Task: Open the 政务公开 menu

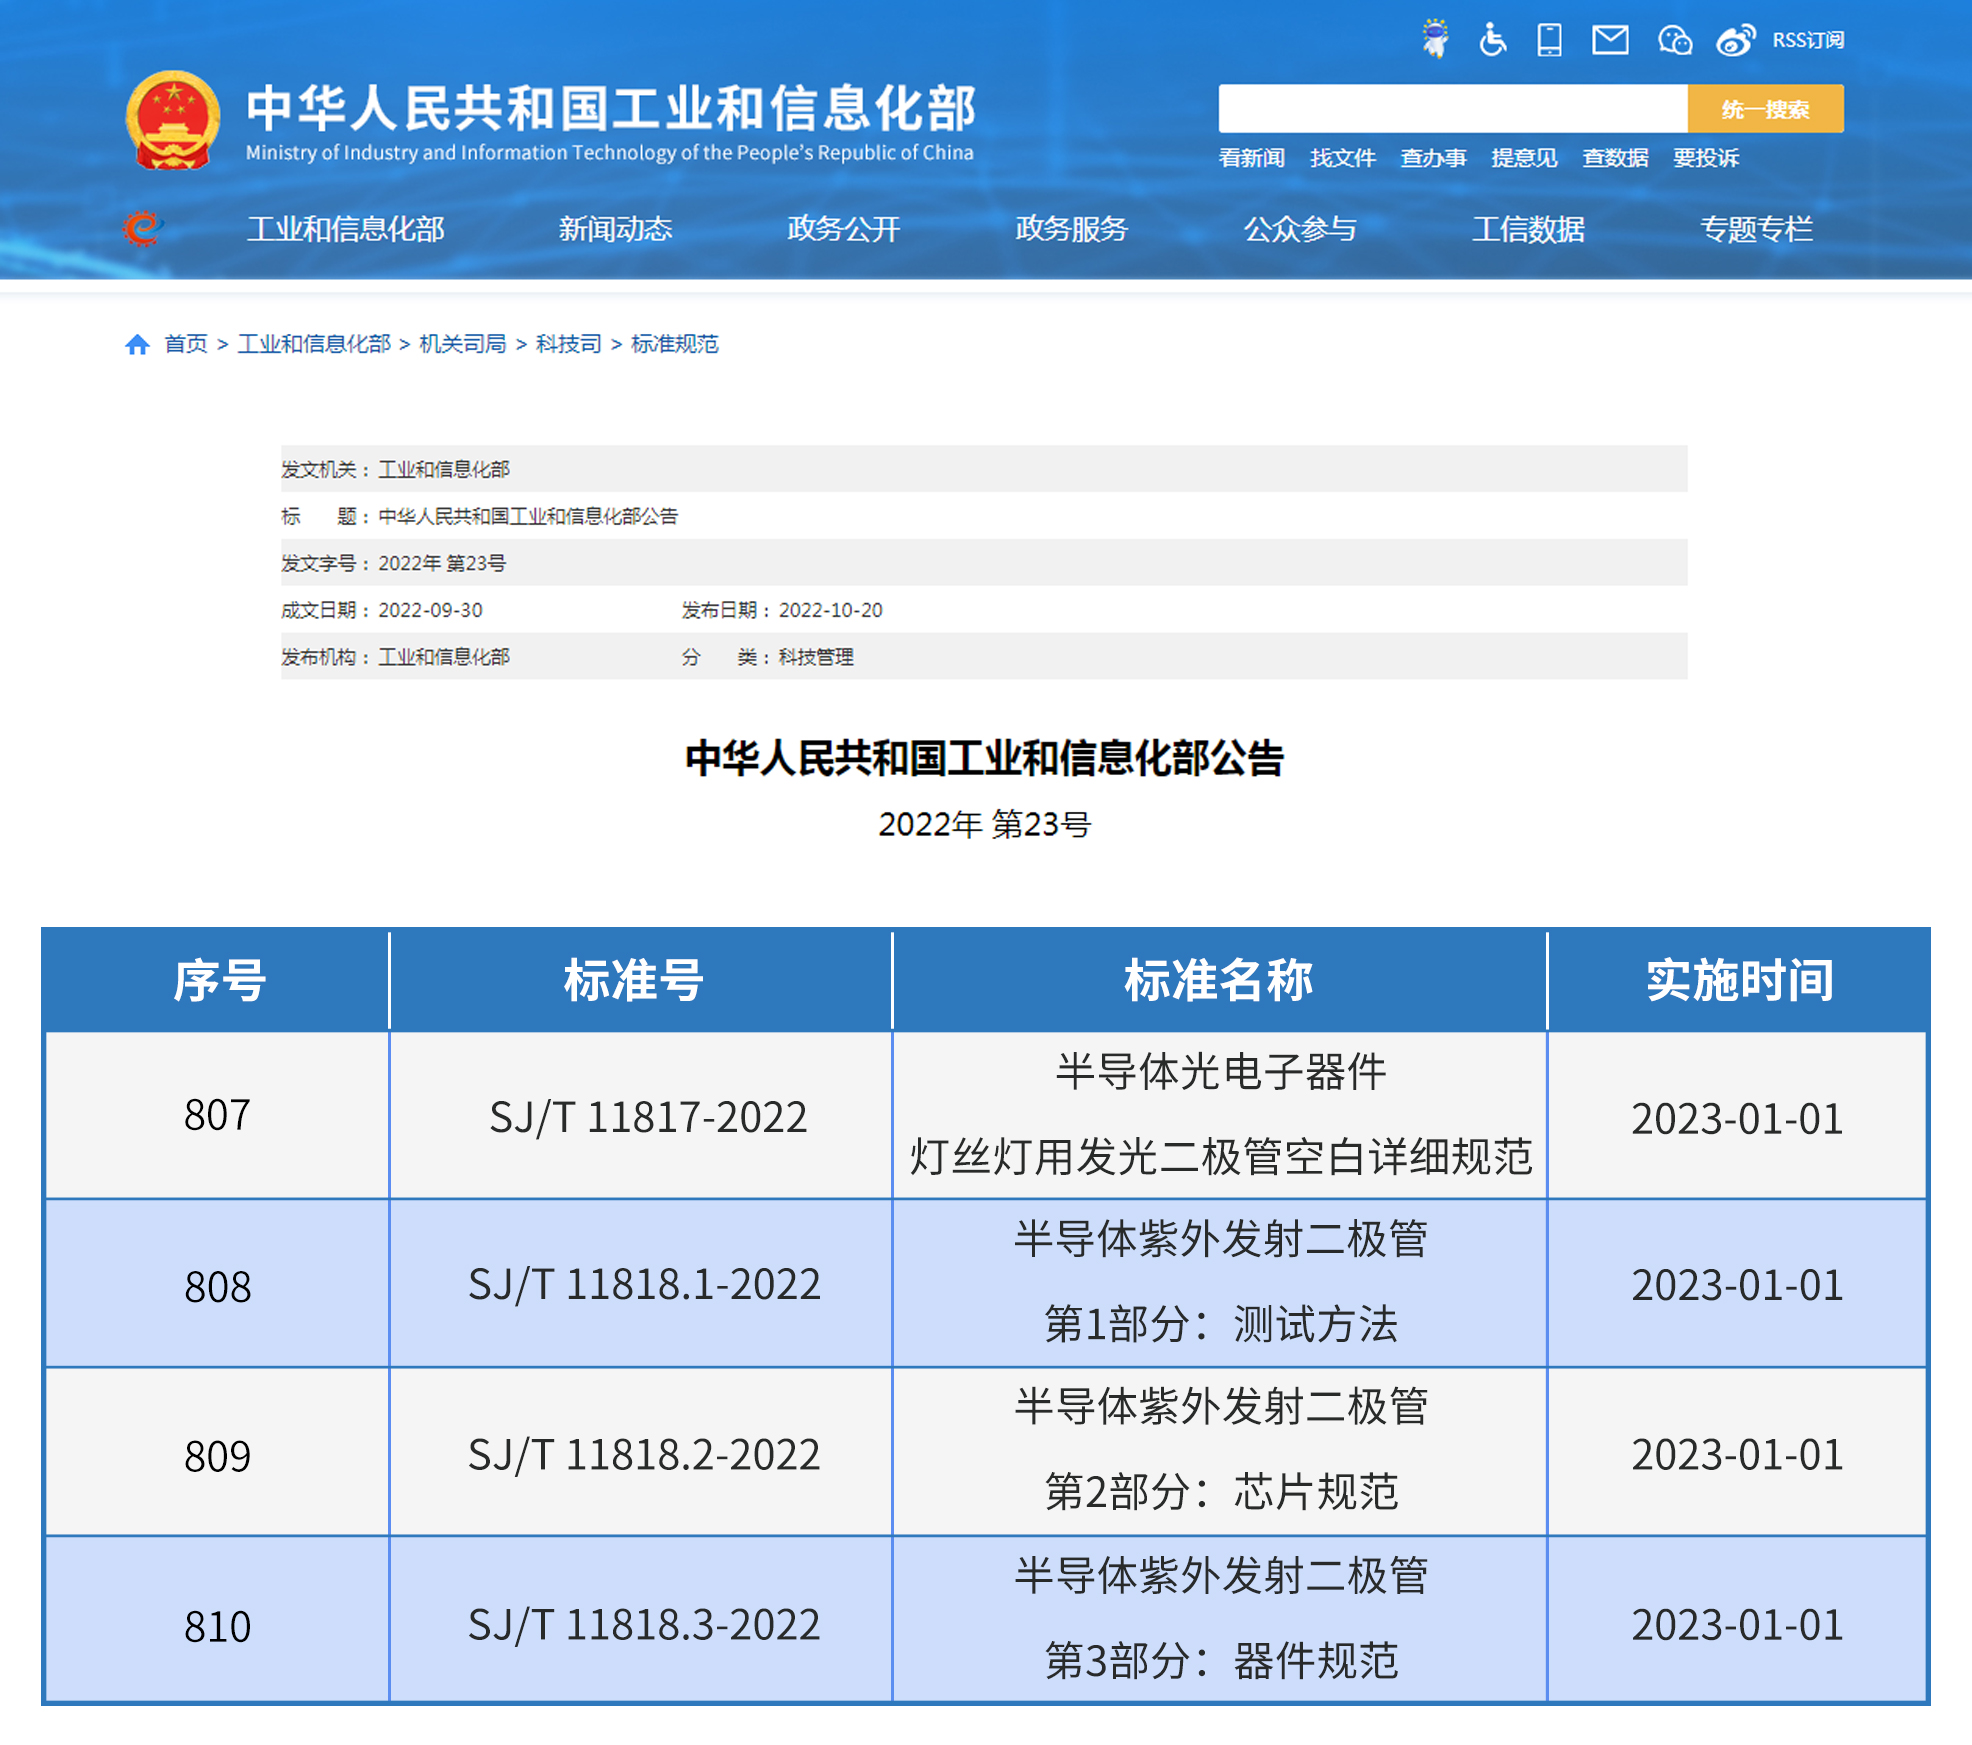Action: [843, 229]
